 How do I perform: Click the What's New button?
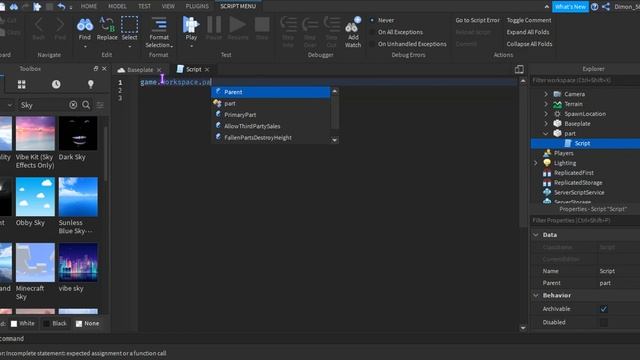570,7
